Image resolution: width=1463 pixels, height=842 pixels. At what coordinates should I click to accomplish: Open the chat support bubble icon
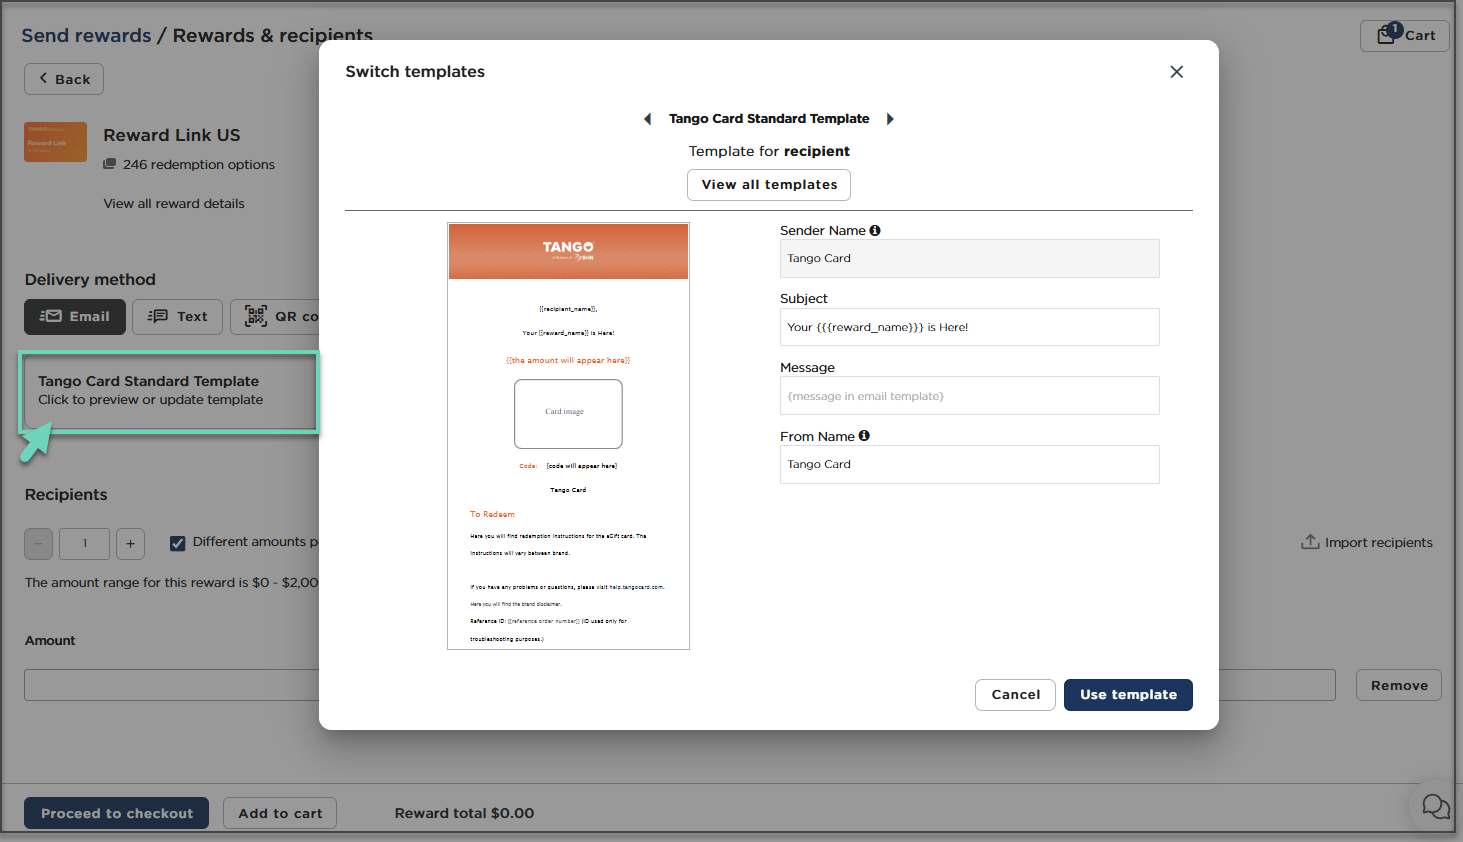pos(1435,806)
